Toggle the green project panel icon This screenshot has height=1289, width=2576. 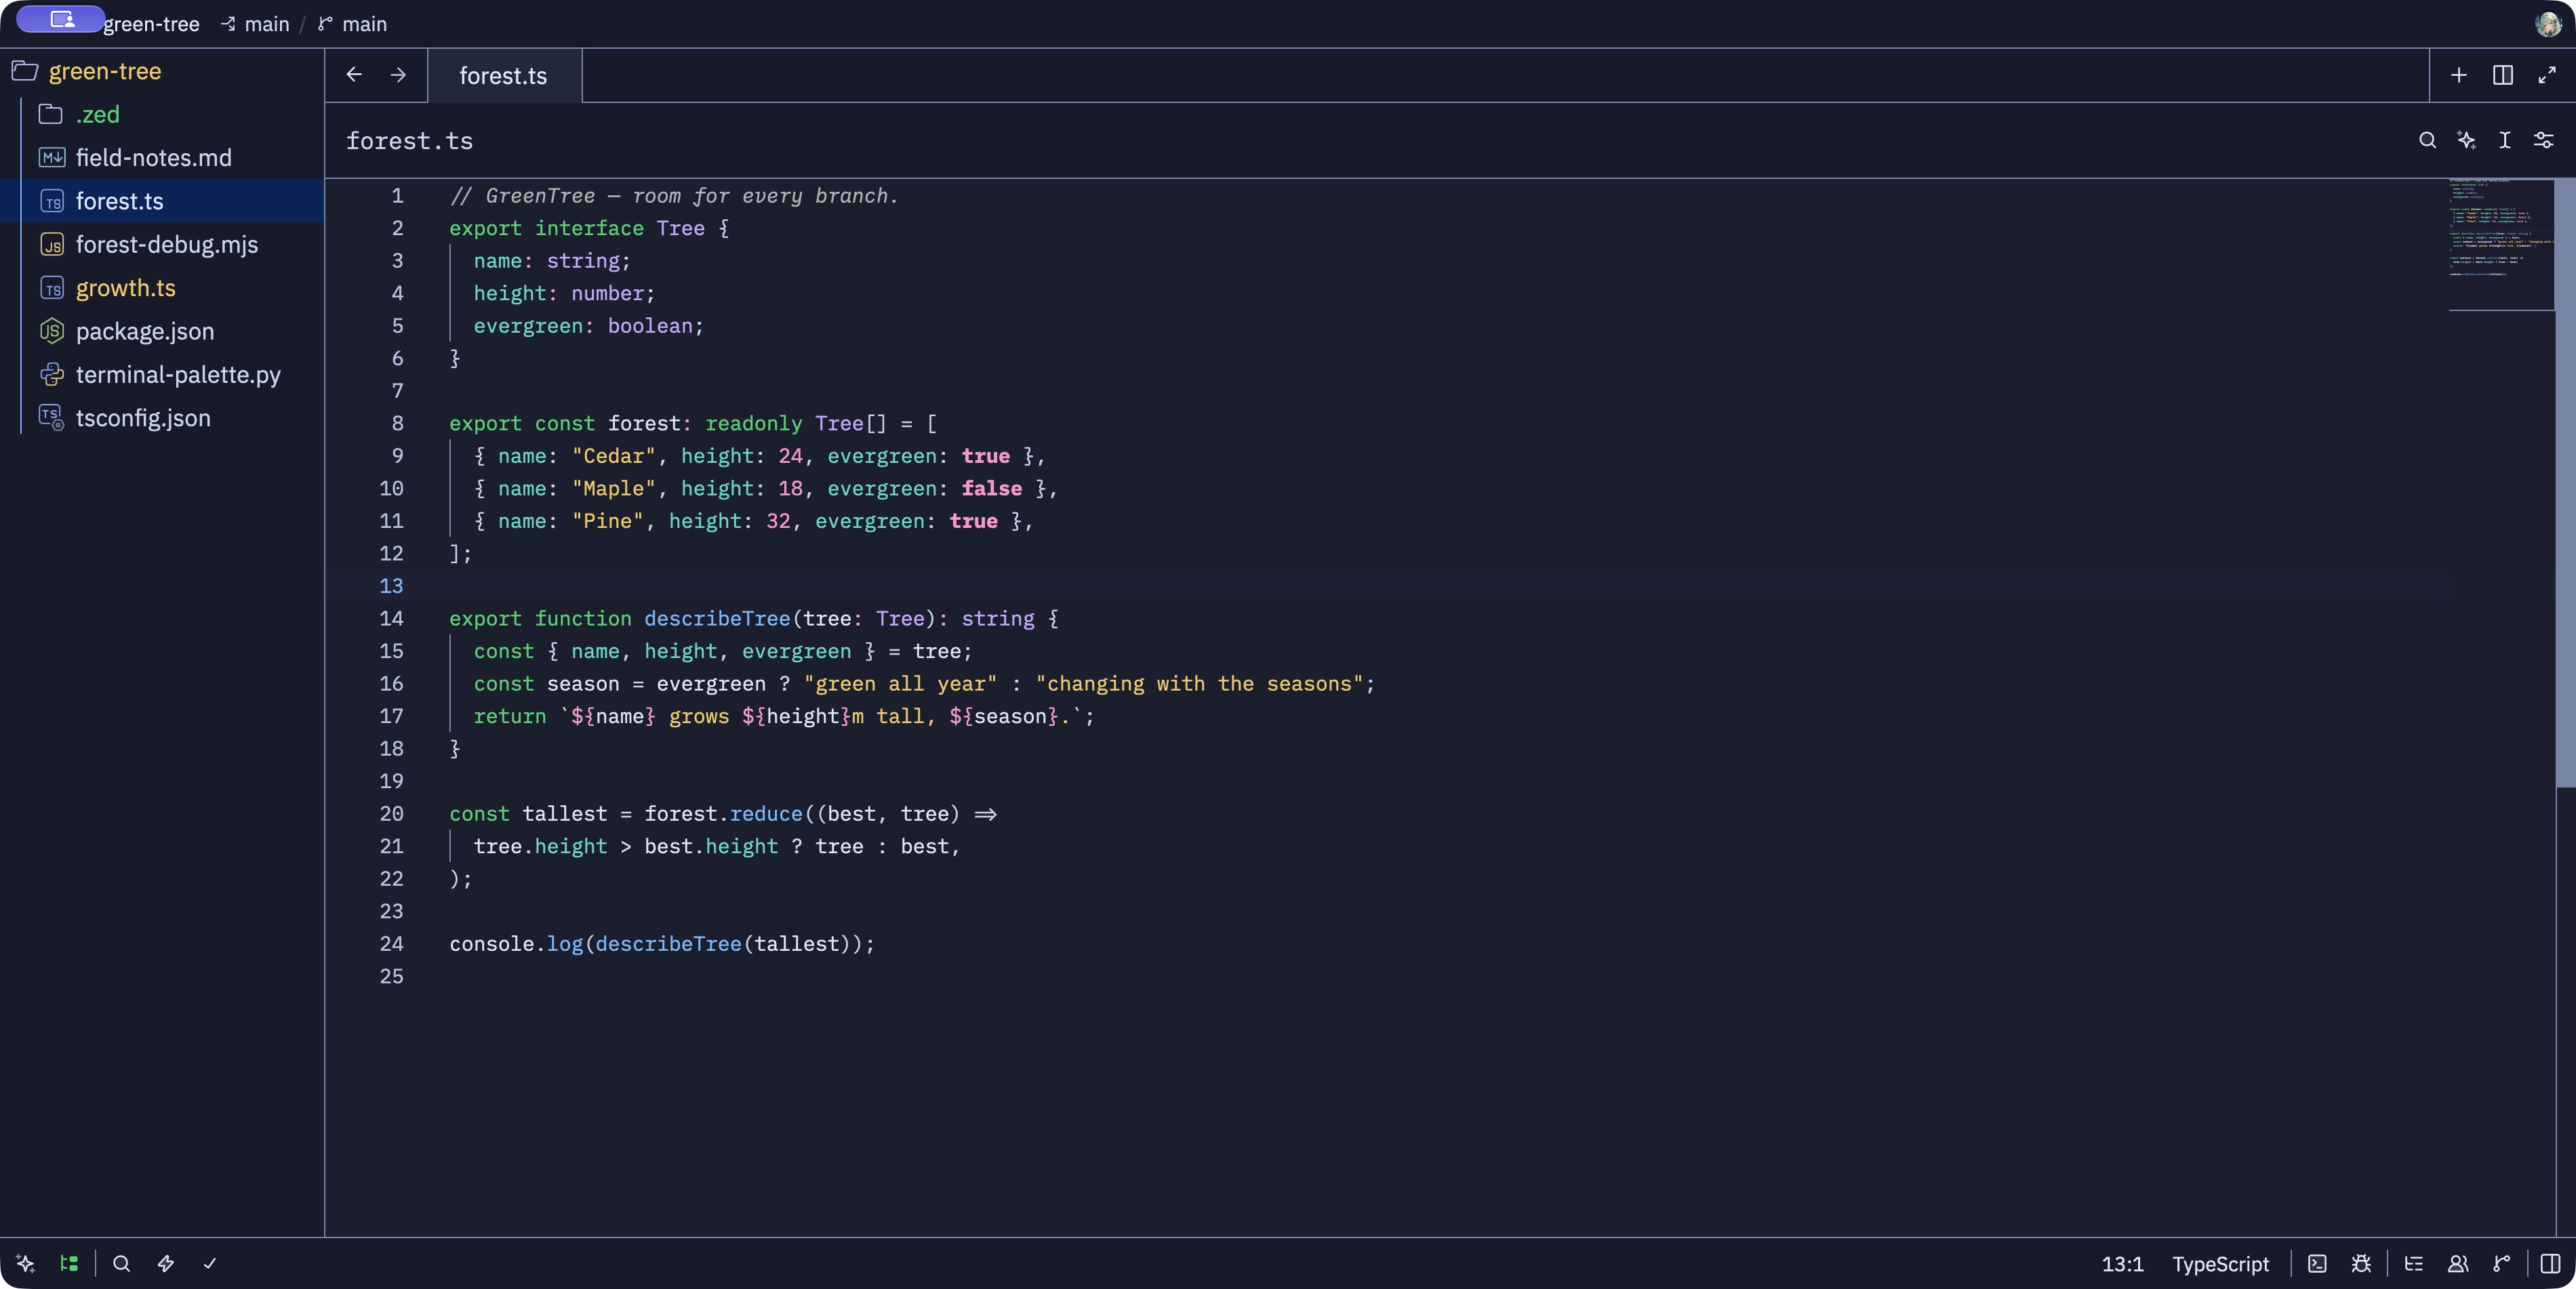pyautogui.click(x=69, y=1263)
